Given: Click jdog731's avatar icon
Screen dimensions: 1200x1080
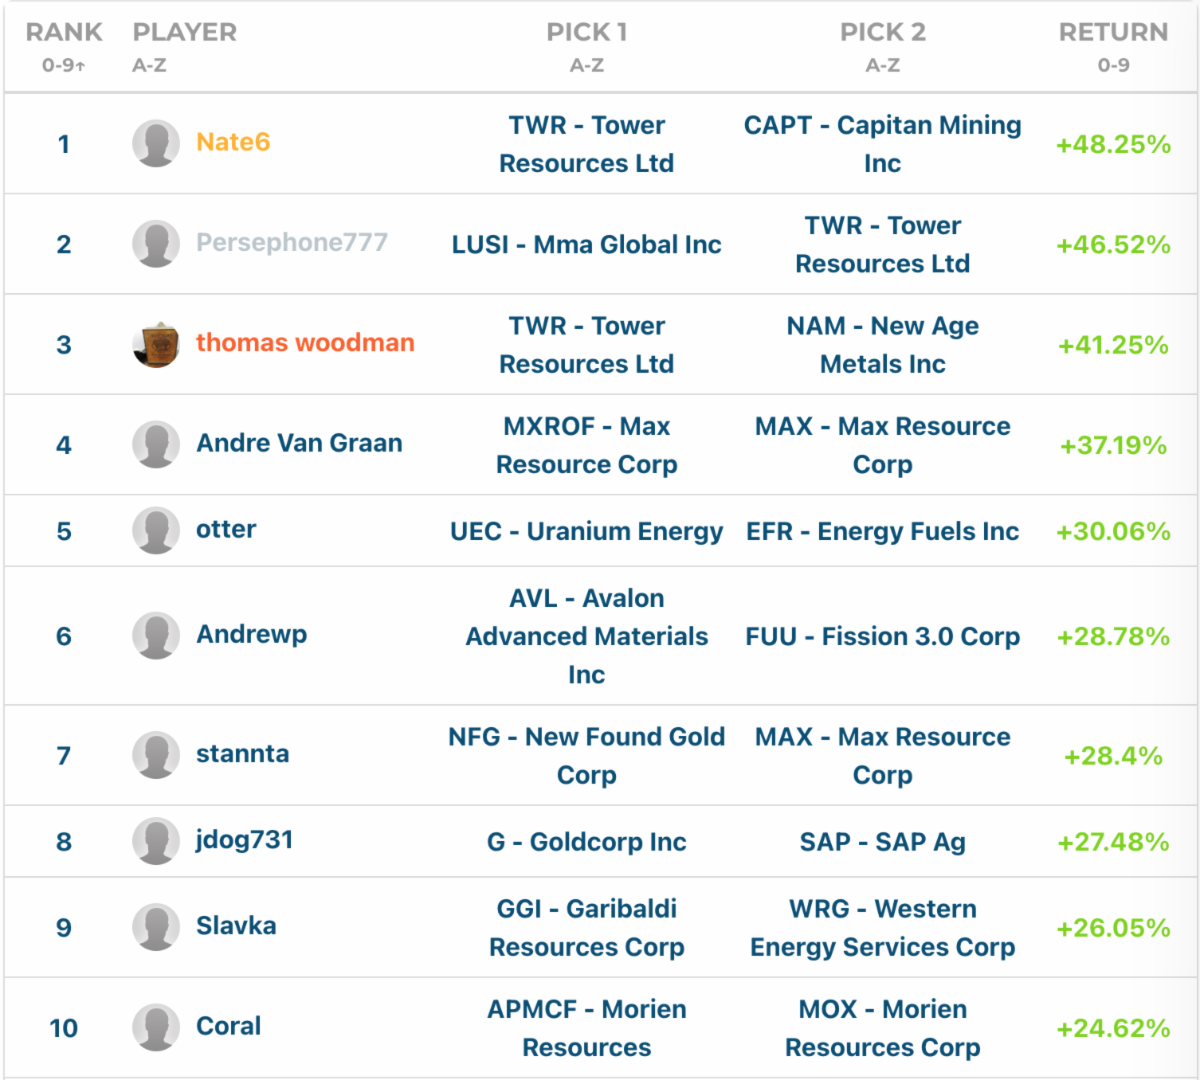Looking at the screenshot, I should 156,841.
